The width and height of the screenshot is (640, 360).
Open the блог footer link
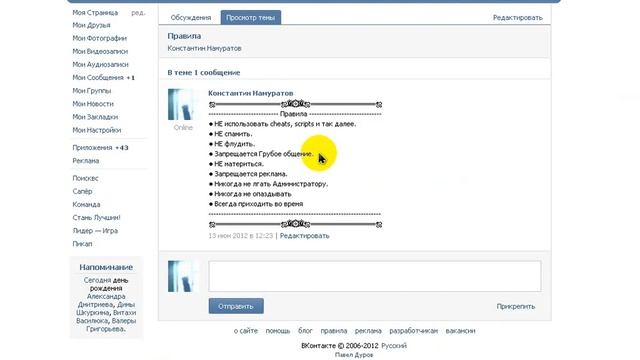pos(305,331)
